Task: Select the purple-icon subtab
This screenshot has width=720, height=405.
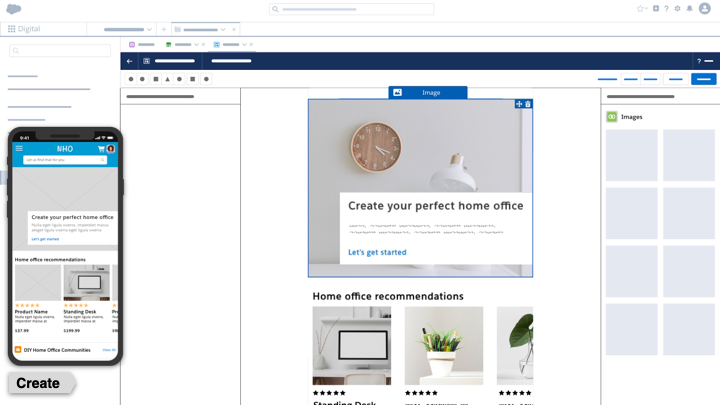Action: [141, 45]
